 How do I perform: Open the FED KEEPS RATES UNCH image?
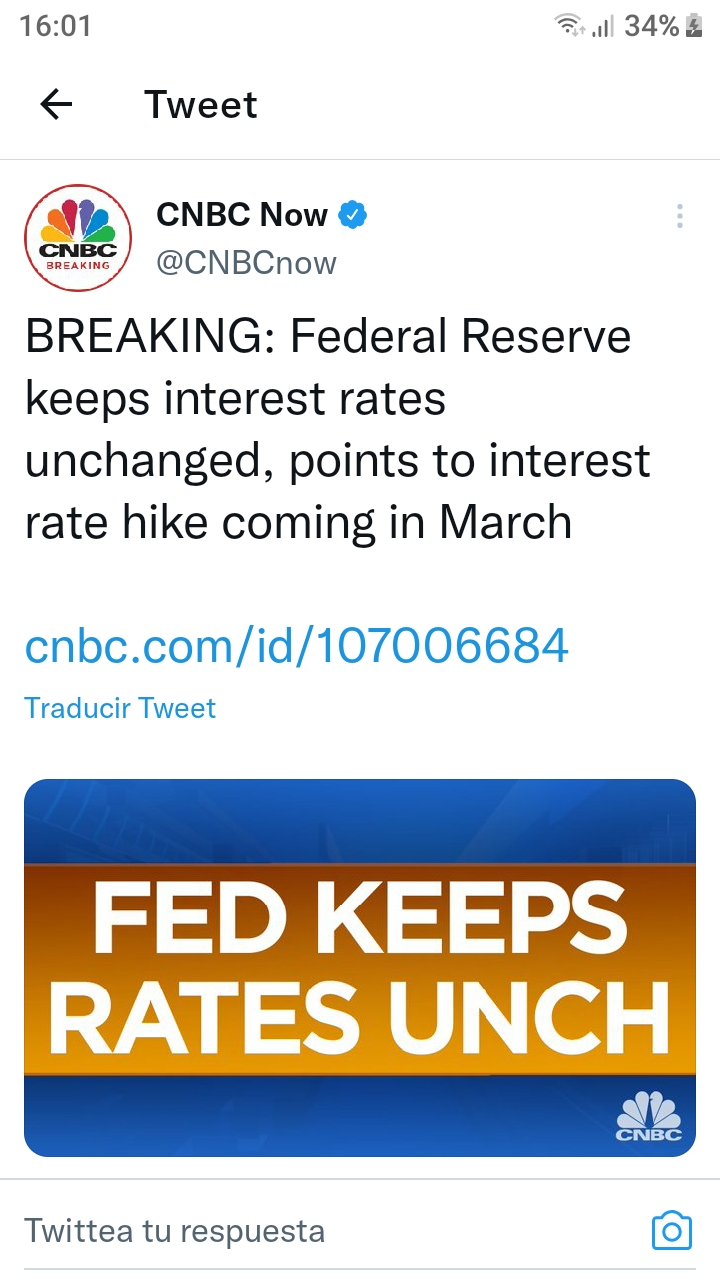pyautogui.click(x=360, y=968)
